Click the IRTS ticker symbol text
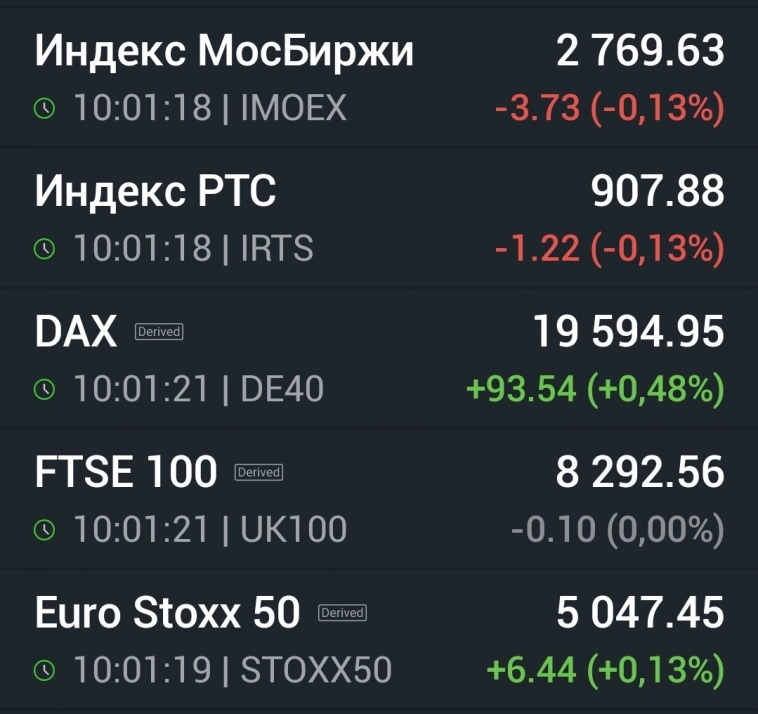 point(277,248)
